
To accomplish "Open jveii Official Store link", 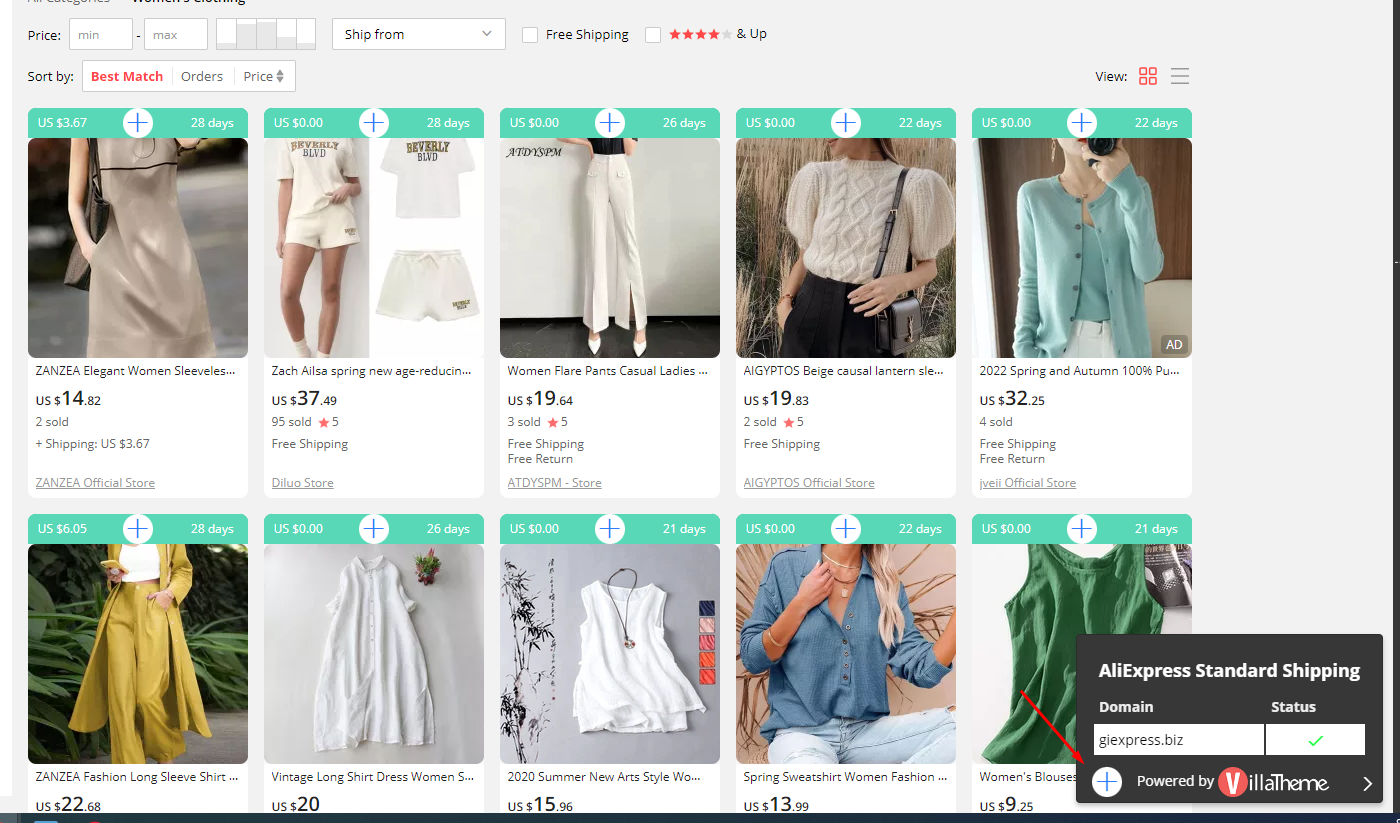I will tap(1028, 483).
